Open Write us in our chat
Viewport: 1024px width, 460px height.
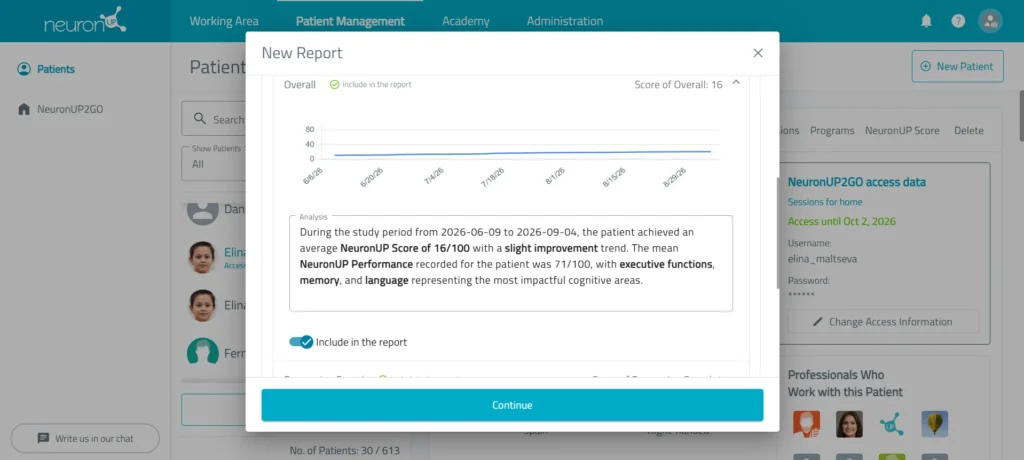(x=85, y=438)
